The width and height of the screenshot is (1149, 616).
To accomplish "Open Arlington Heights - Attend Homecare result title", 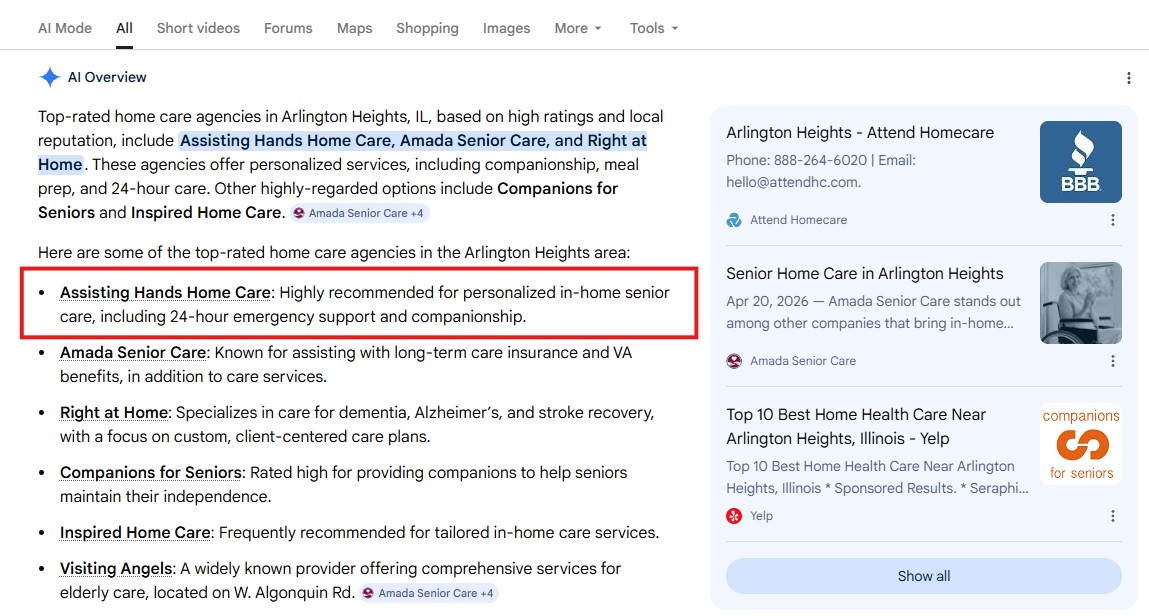I will point(860,133).
